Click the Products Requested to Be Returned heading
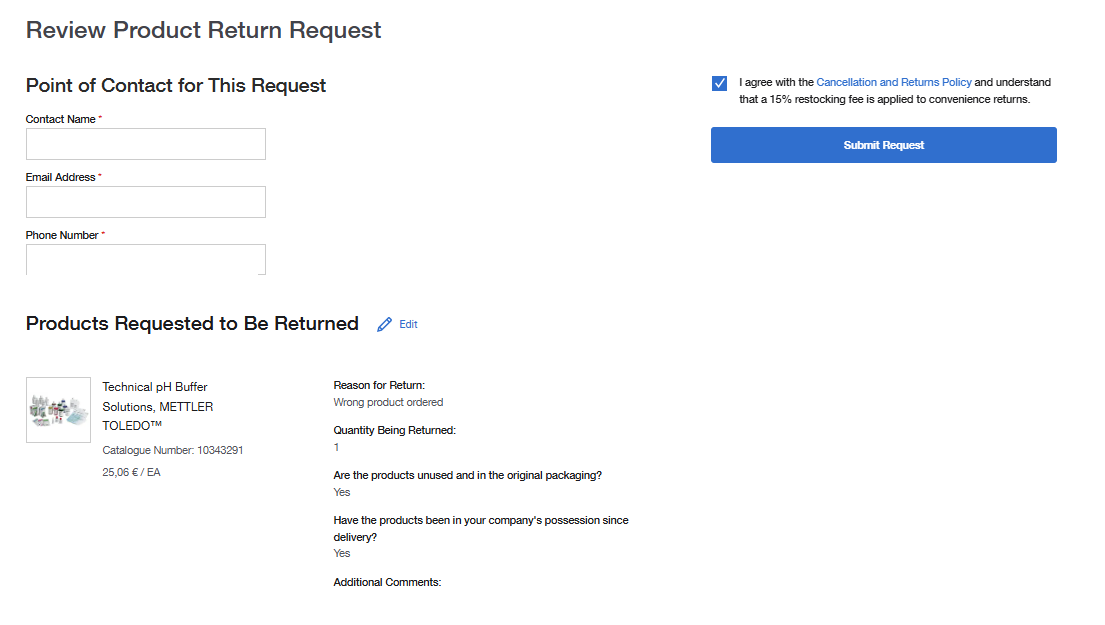Screen dimensions: 1105x625 point(192,323)
